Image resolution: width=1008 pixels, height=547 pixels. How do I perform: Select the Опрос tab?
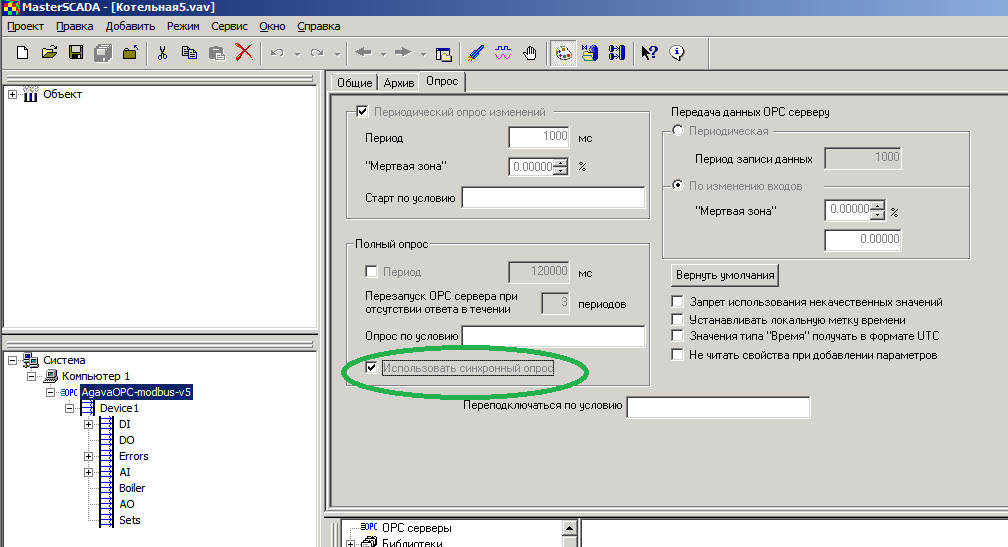pos(442,82)
